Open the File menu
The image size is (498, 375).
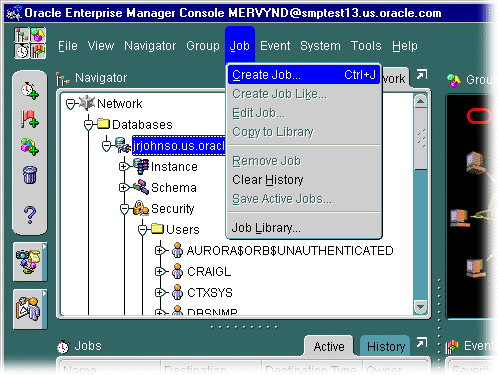point(68,46)
